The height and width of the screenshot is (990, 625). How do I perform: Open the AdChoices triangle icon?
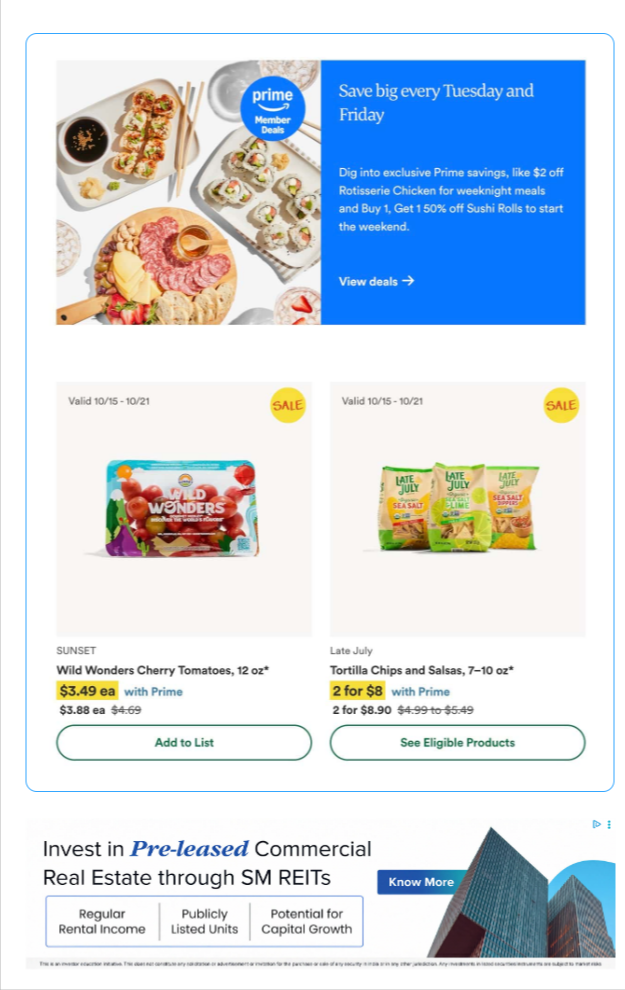[596, 824]
